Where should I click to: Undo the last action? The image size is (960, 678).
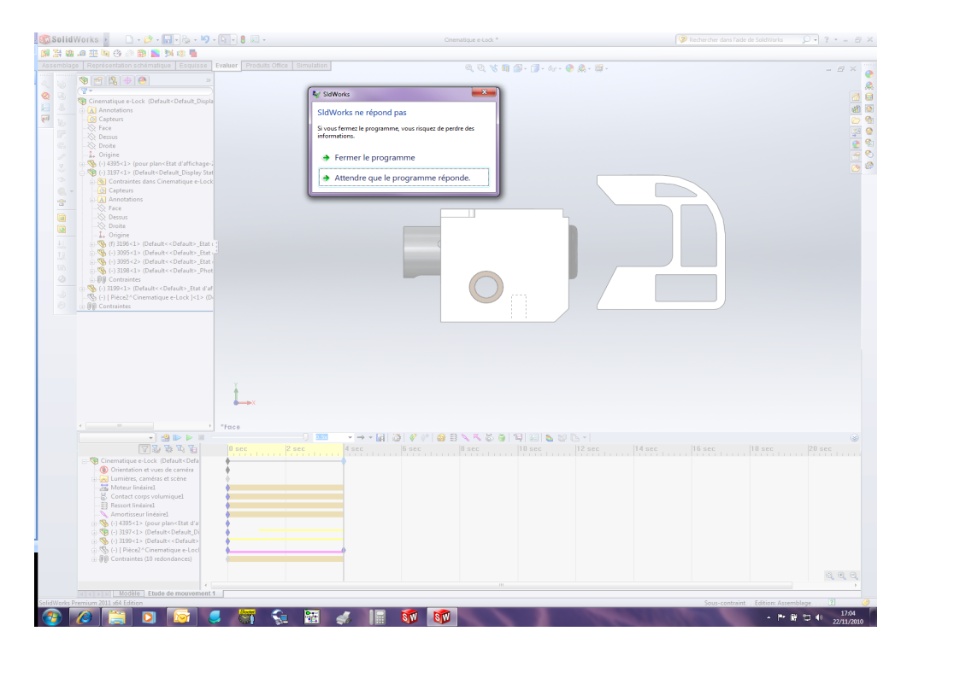tap(204, 40)
